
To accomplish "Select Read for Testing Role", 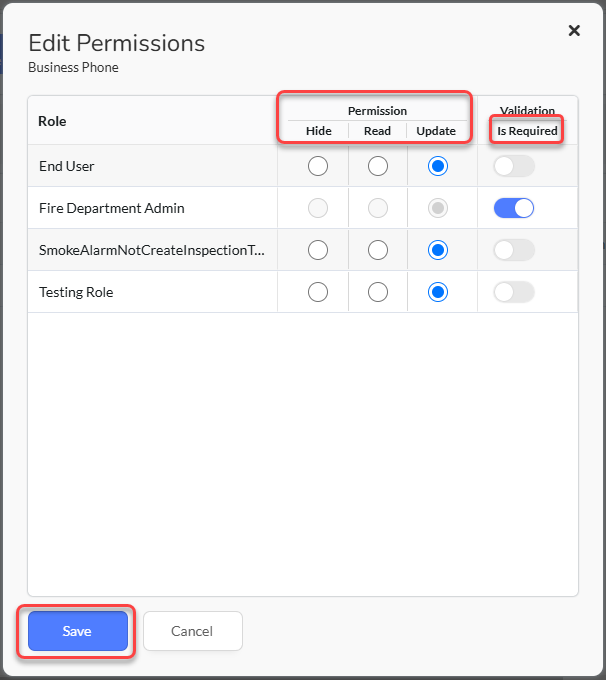I will [x=377, y=292].
